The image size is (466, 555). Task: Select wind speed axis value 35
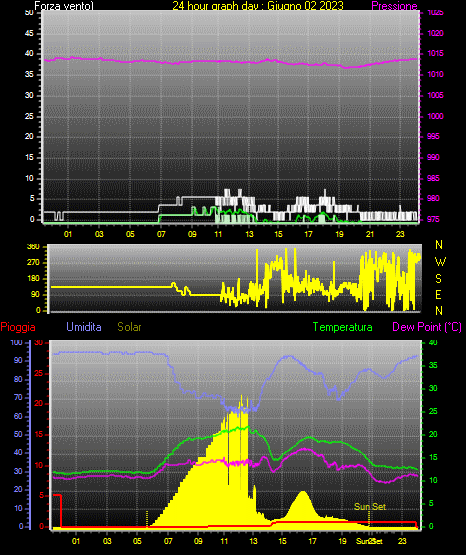(x=29, y=74)
